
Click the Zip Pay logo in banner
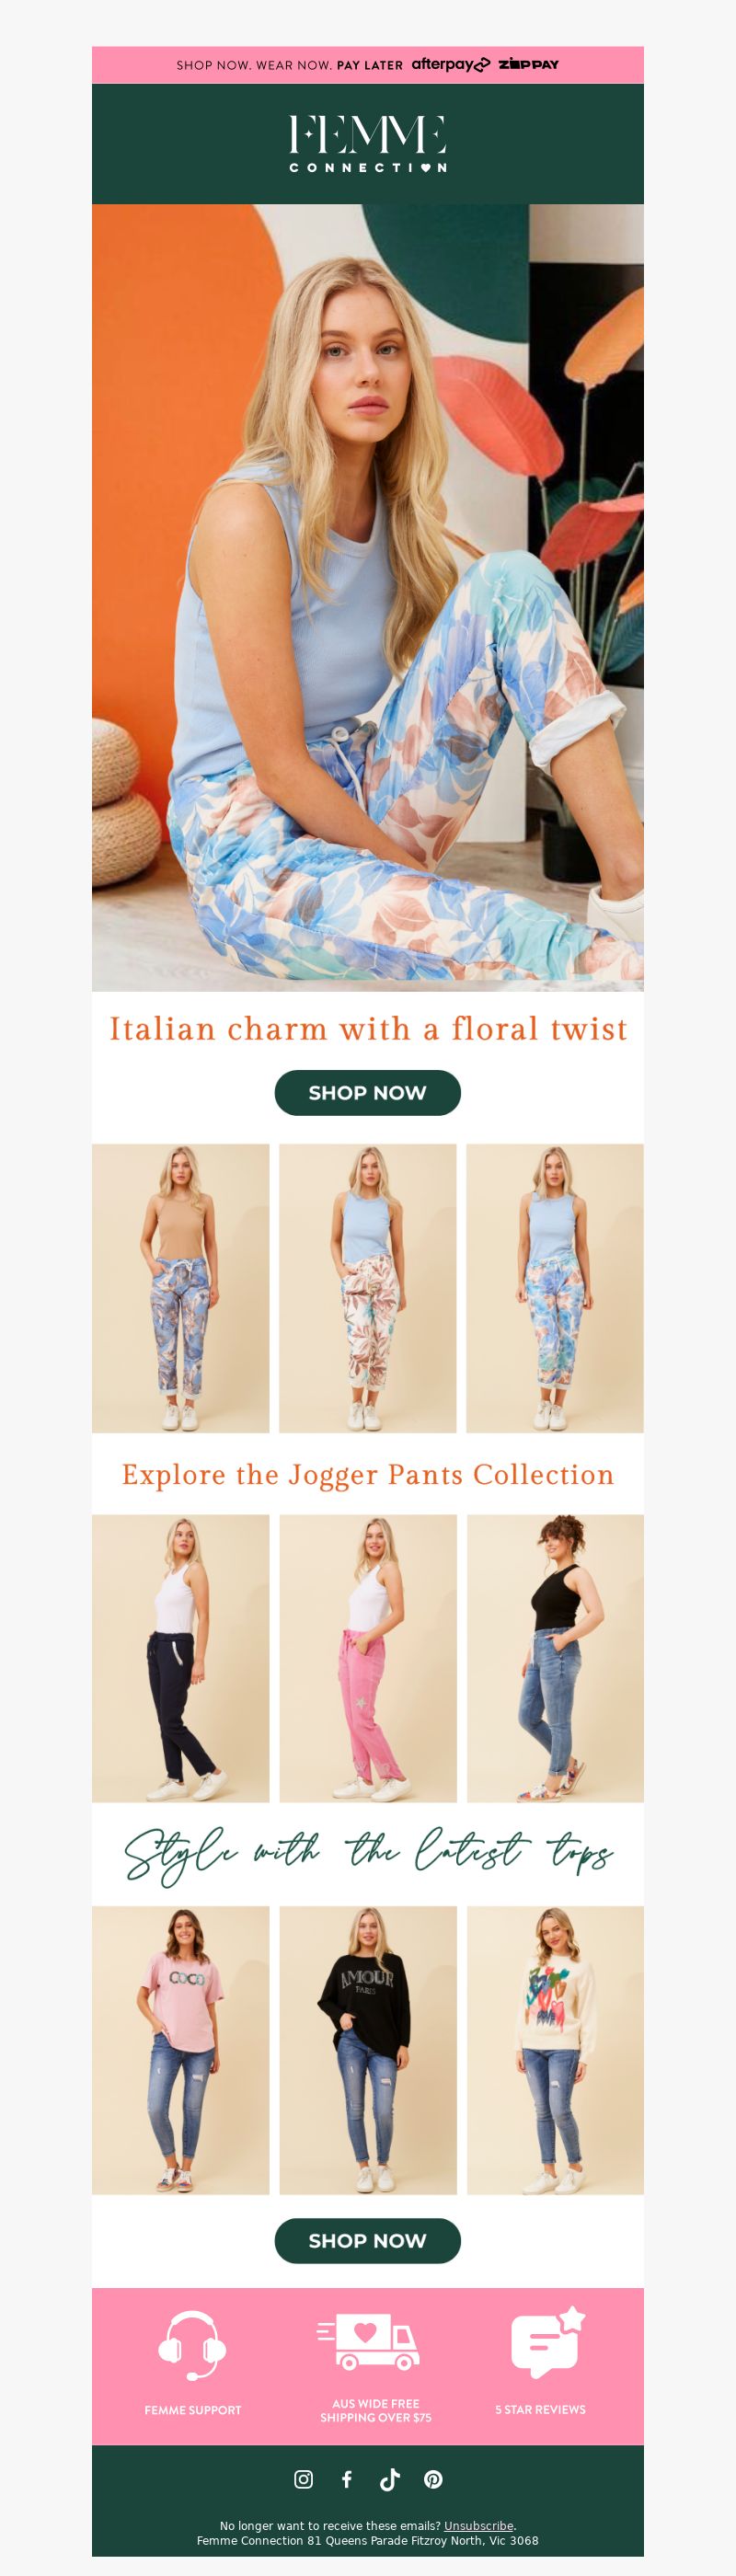(529, 64)
